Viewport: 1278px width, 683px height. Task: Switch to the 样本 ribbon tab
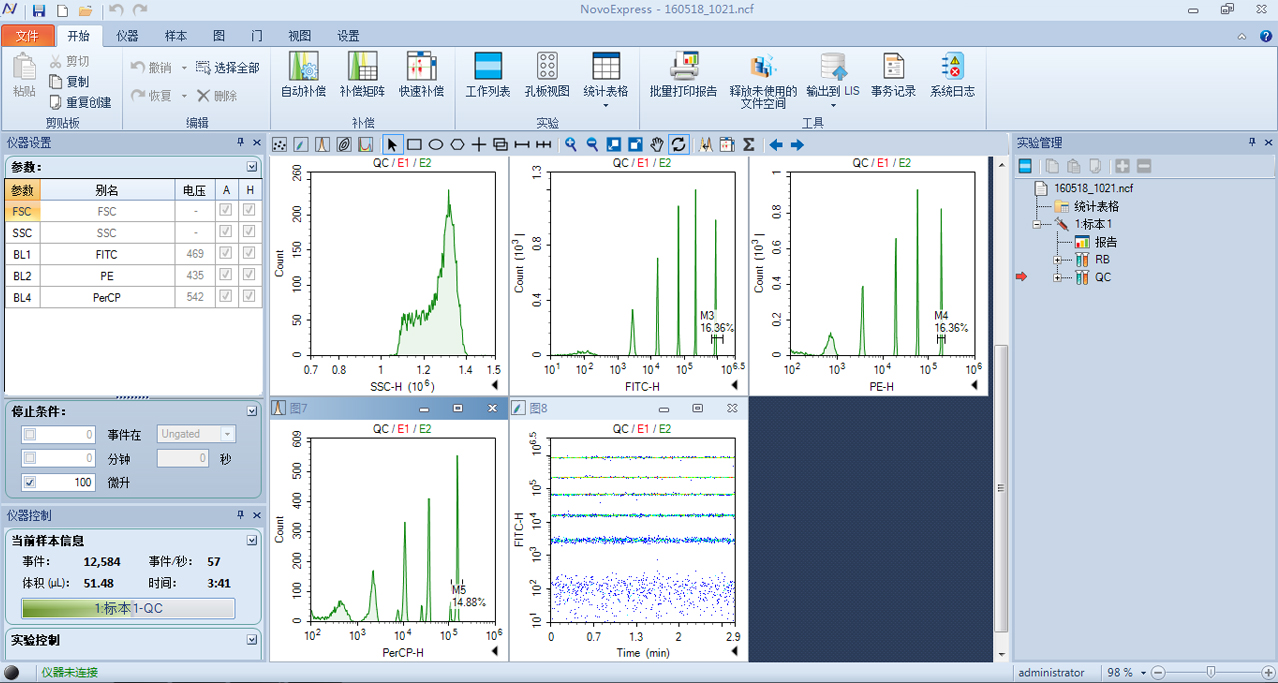(x=176, y=36)
